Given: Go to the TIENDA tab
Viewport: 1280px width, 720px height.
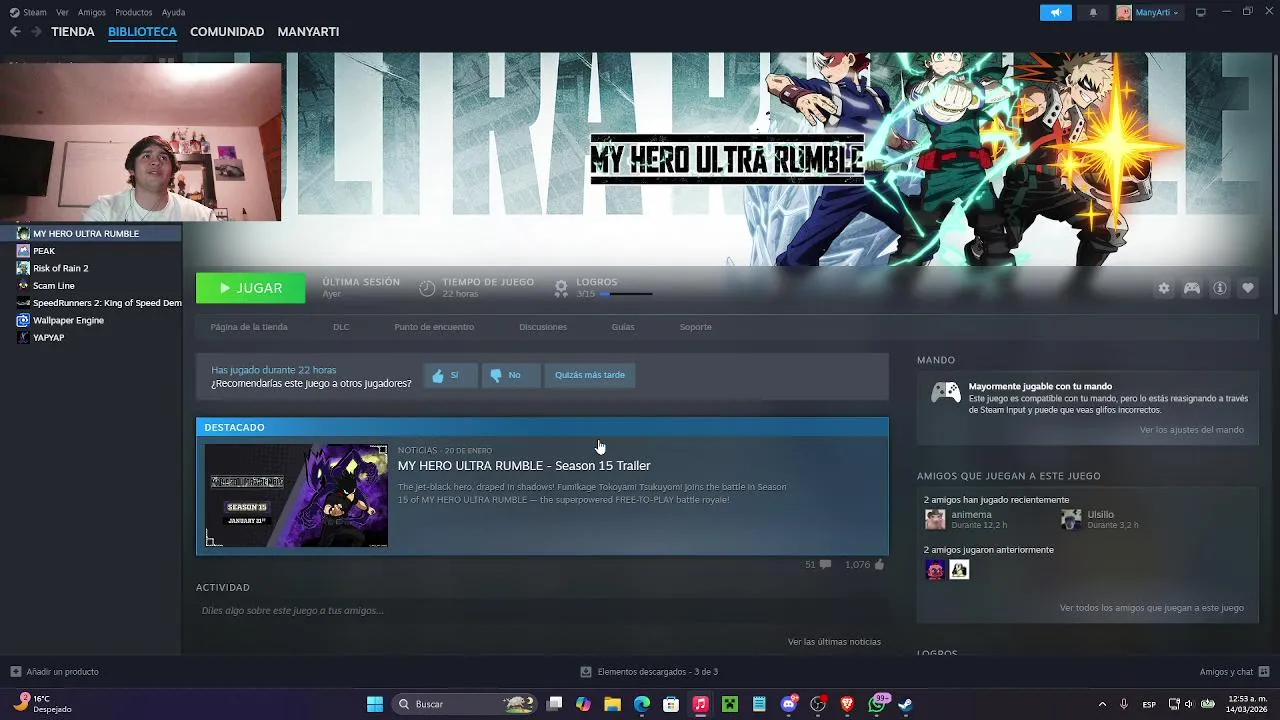Looking at the screenshot, I should click(73, 32).
